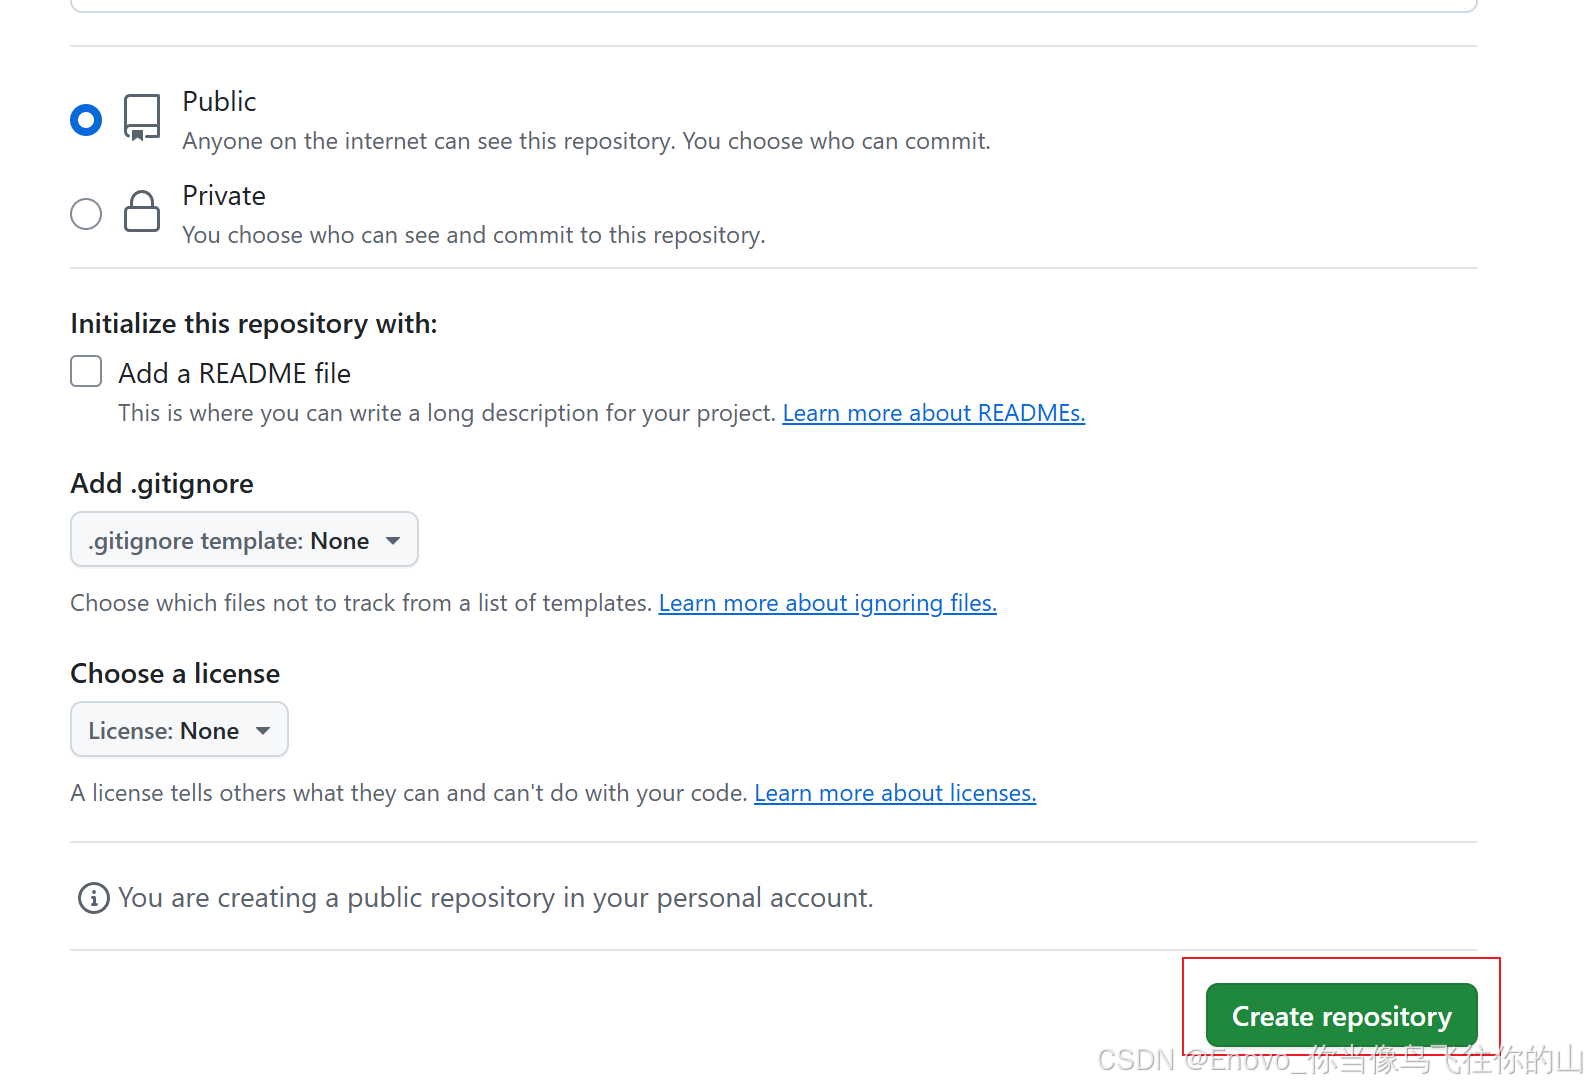Click 'You choose who can see and commit' description
Image resolution: width=1589 pixels, height=1087 pixels.
click(x=473, y=235)
